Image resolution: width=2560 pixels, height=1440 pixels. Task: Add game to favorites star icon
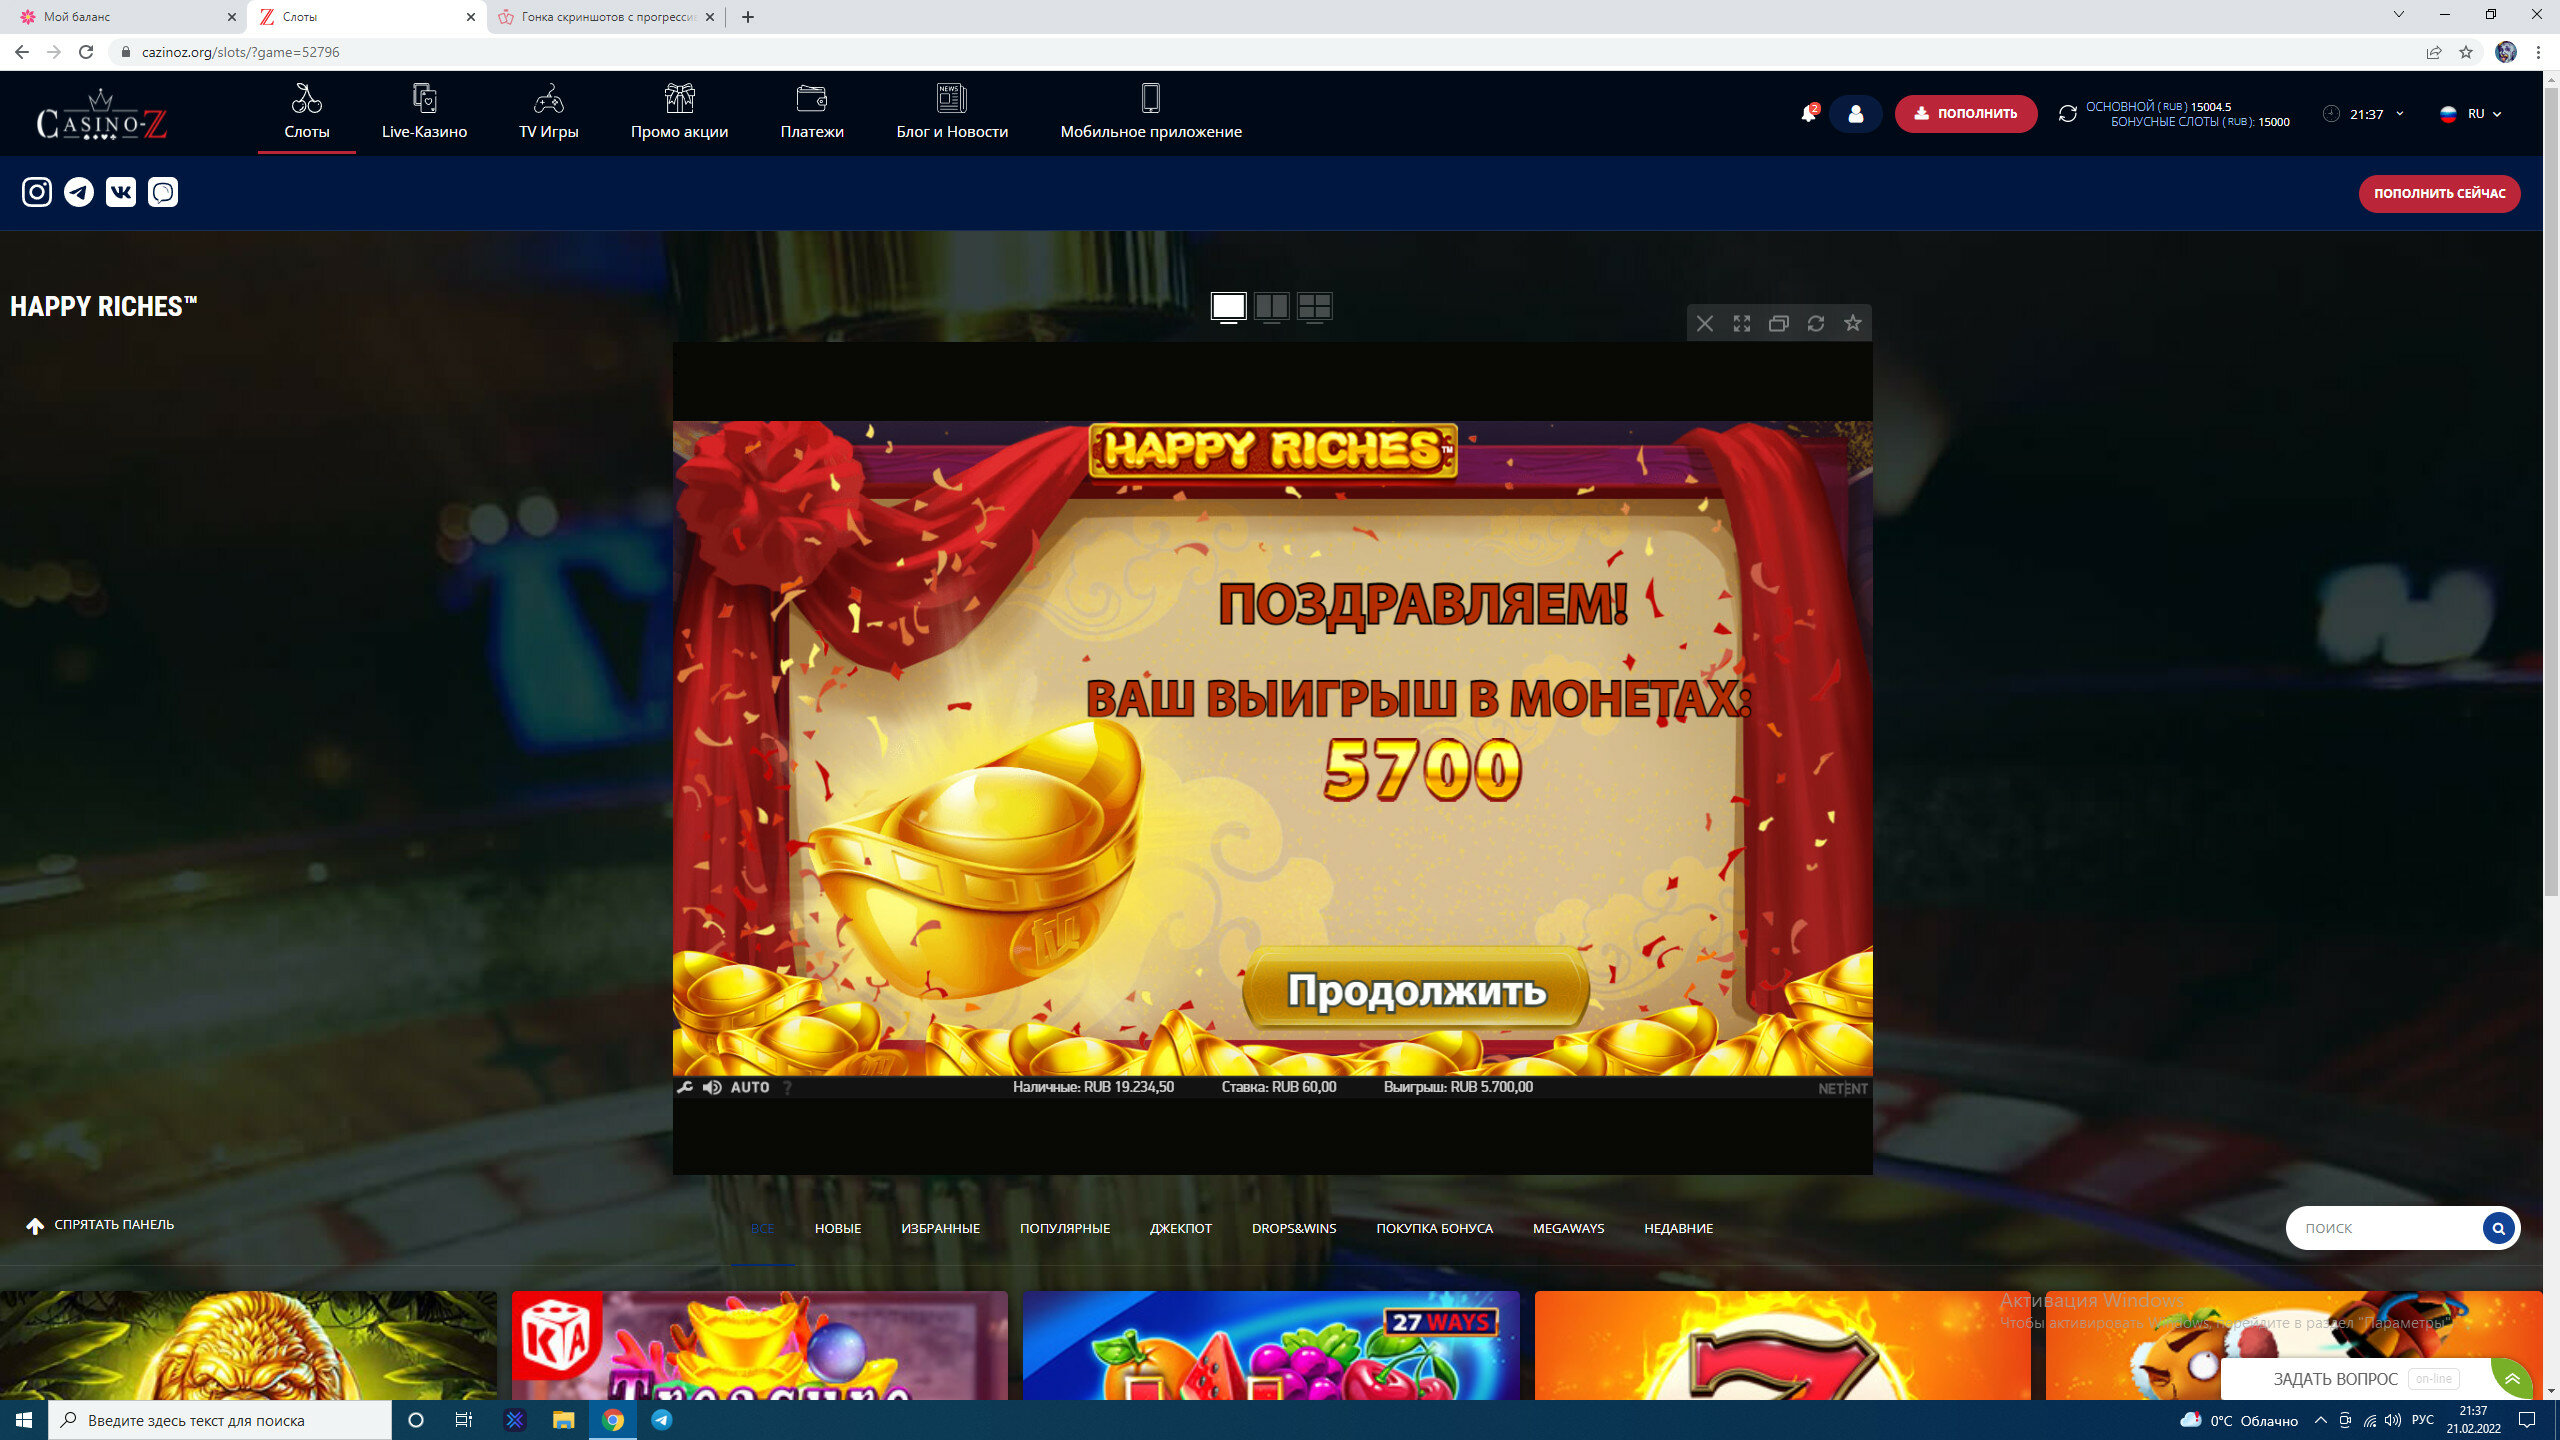point(1853,323)
